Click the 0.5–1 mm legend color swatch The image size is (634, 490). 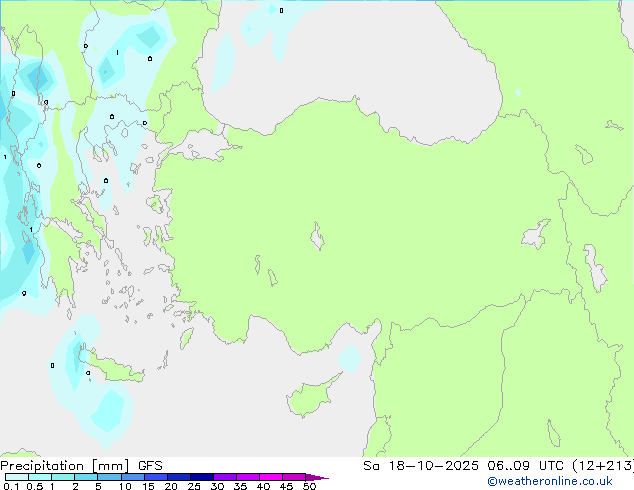40,477
